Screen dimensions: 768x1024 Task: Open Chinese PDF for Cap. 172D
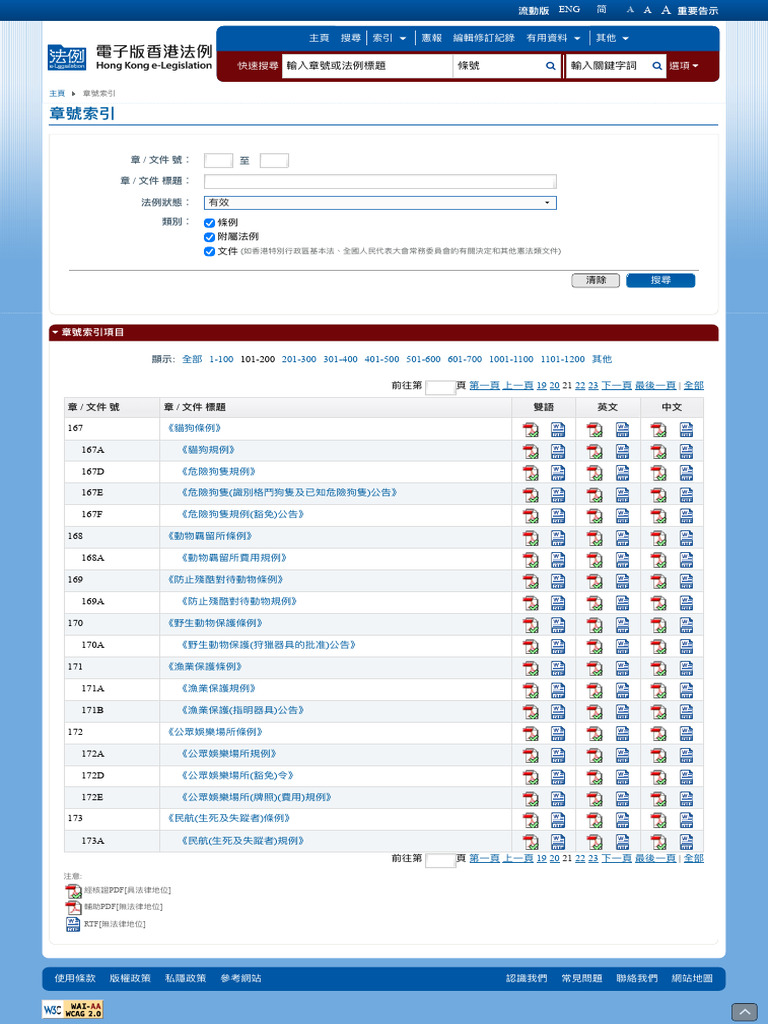658,777
